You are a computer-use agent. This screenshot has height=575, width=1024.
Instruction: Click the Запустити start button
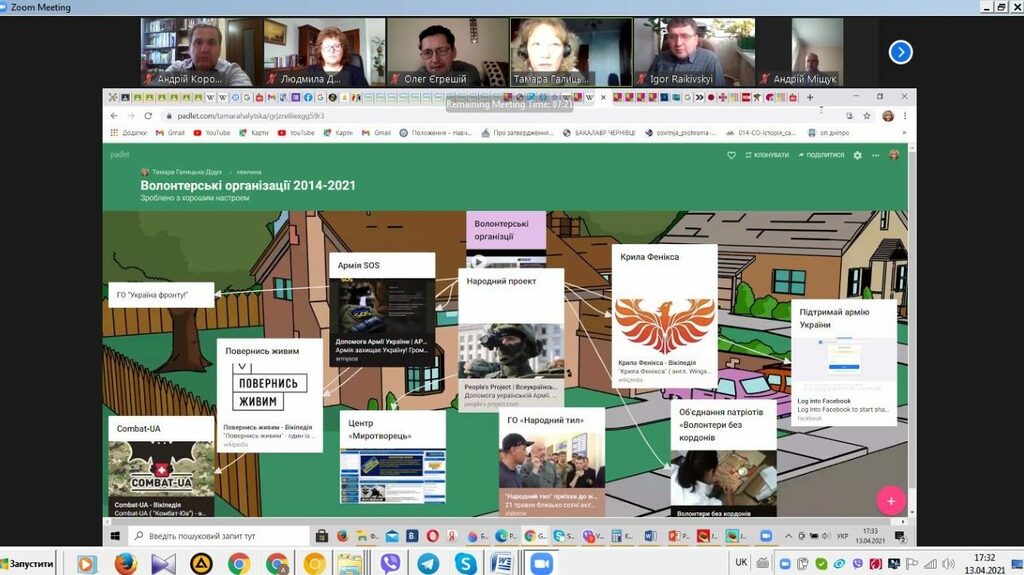[x=28, y=564]
